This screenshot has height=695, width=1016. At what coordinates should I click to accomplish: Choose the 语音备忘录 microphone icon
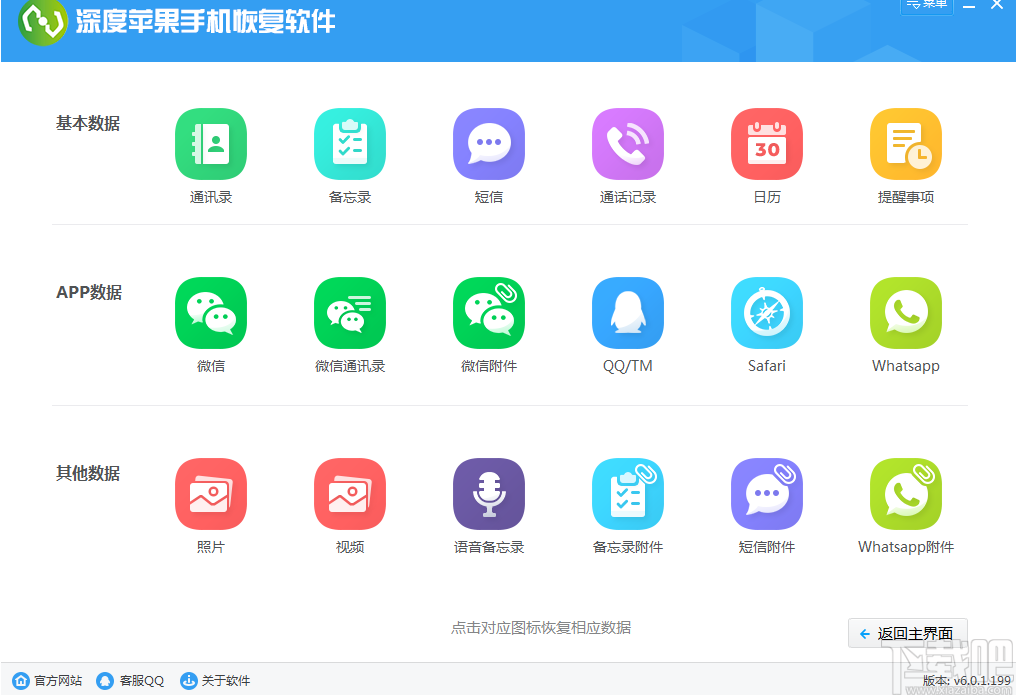[x=489, y=494]
